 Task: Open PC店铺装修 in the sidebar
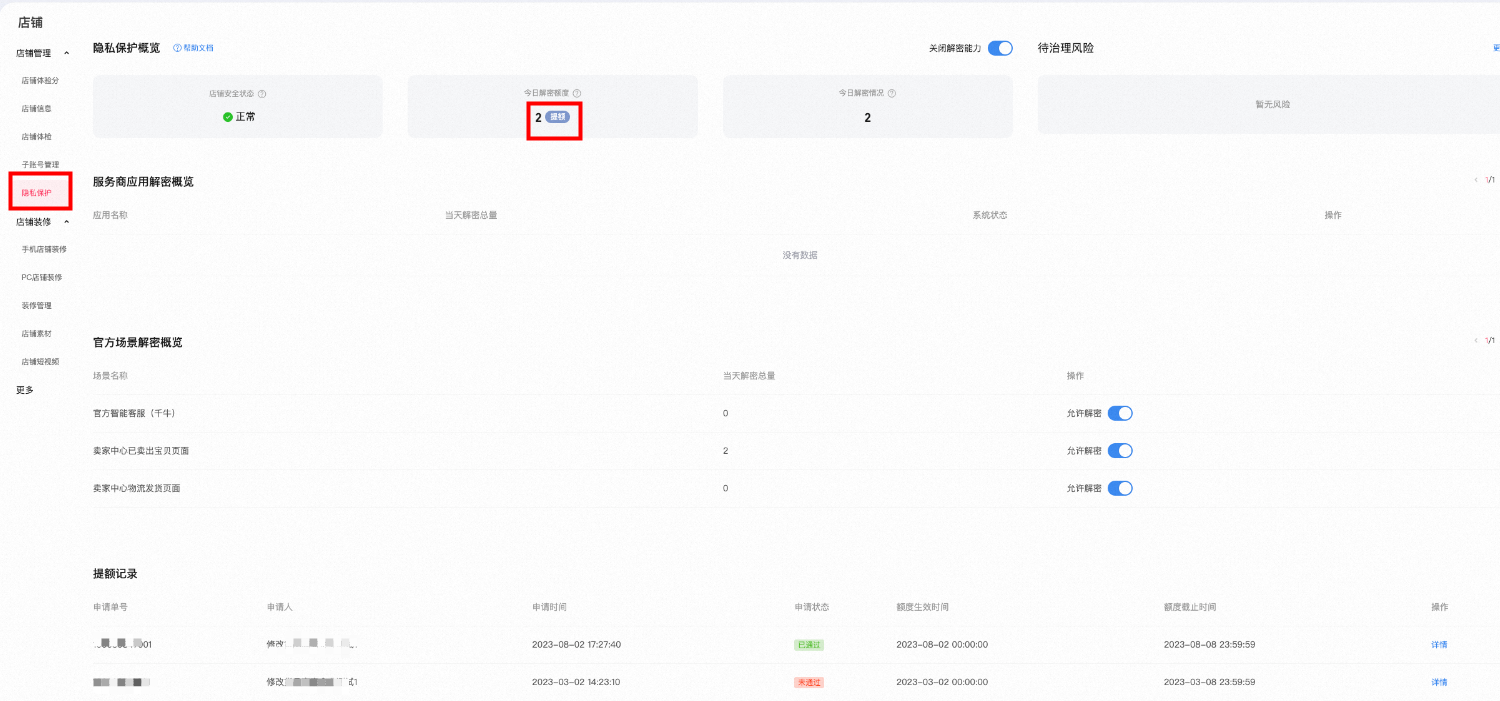[x=41, y=277]
